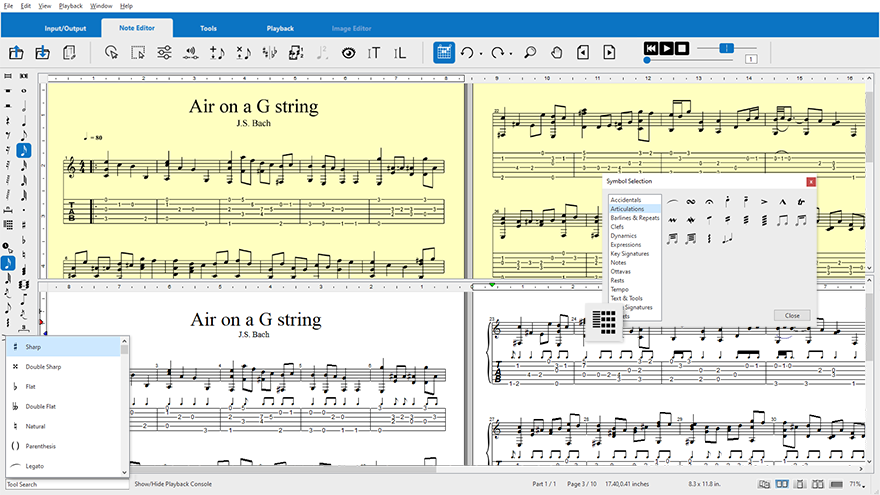Screen dimensions: 880x495
Task: Select Legato in the tool list
Action: 63,466
